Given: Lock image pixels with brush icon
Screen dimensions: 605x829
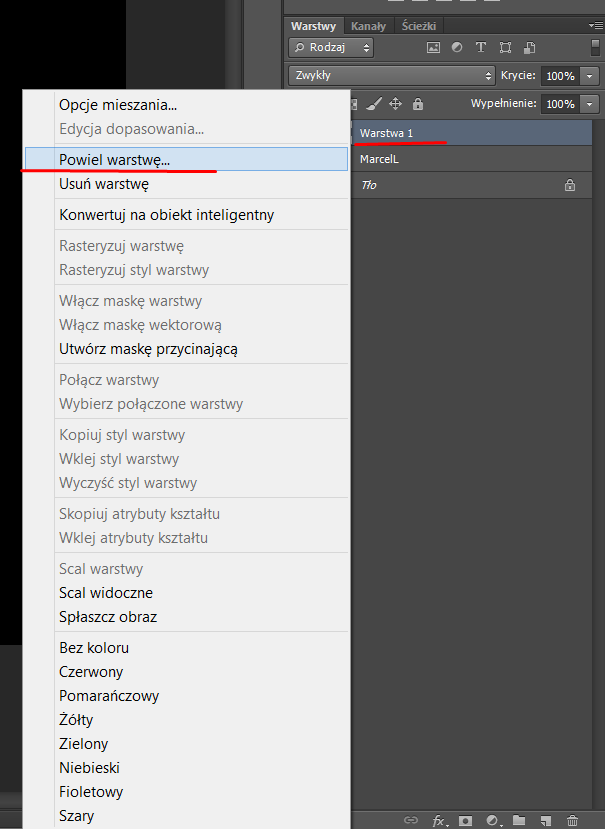Looking at the screenshot, I should [x=373, y=104].
